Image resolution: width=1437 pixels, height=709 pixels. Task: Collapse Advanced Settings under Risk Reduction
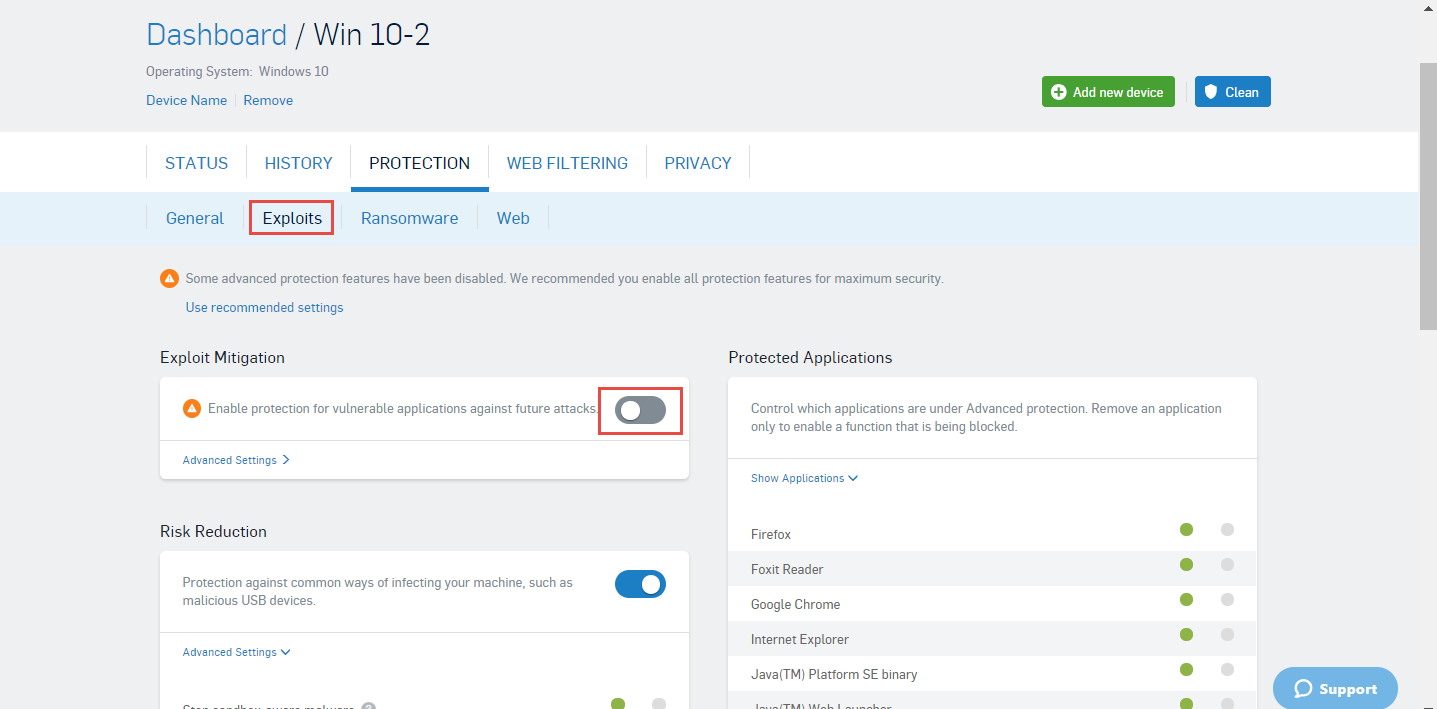click(x=236, y=652)
